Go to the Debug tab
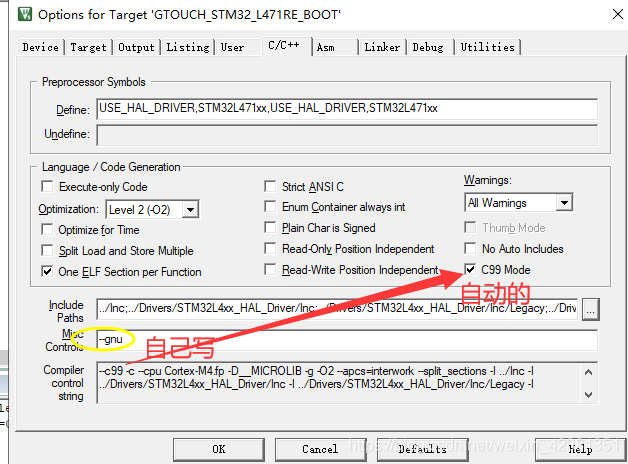 (x=428, y=47)
